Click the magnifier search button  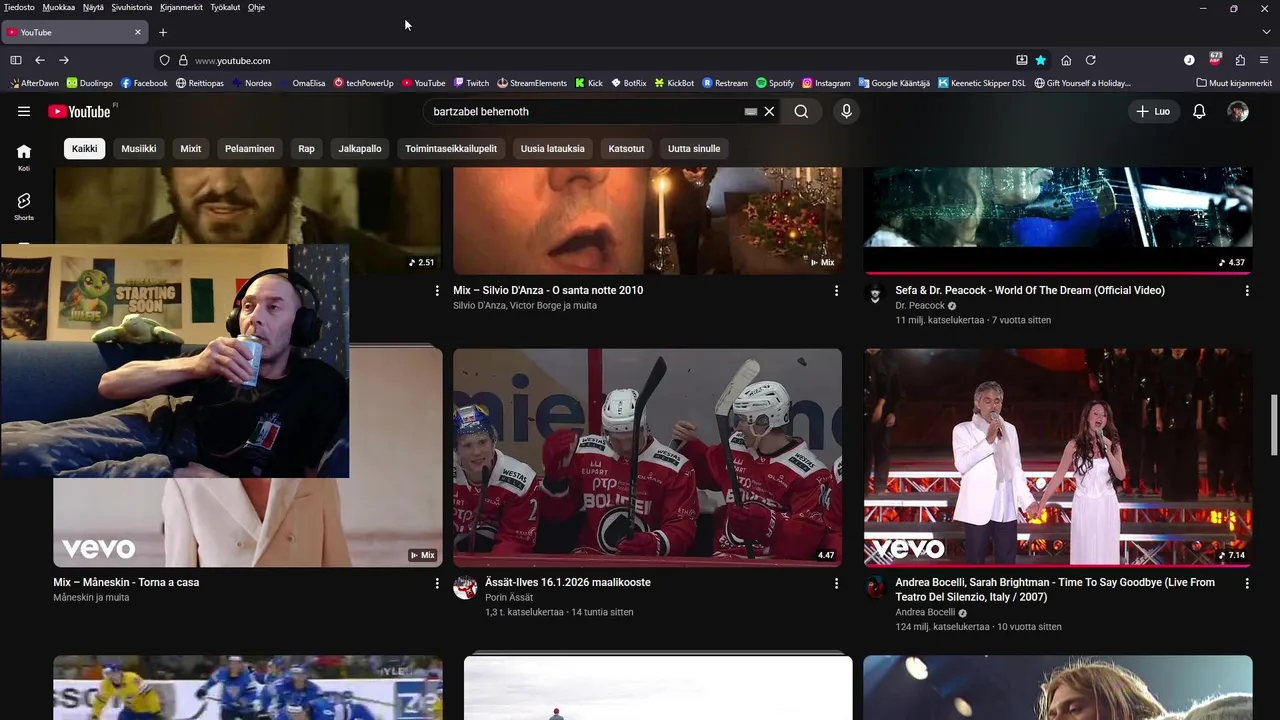801,111
